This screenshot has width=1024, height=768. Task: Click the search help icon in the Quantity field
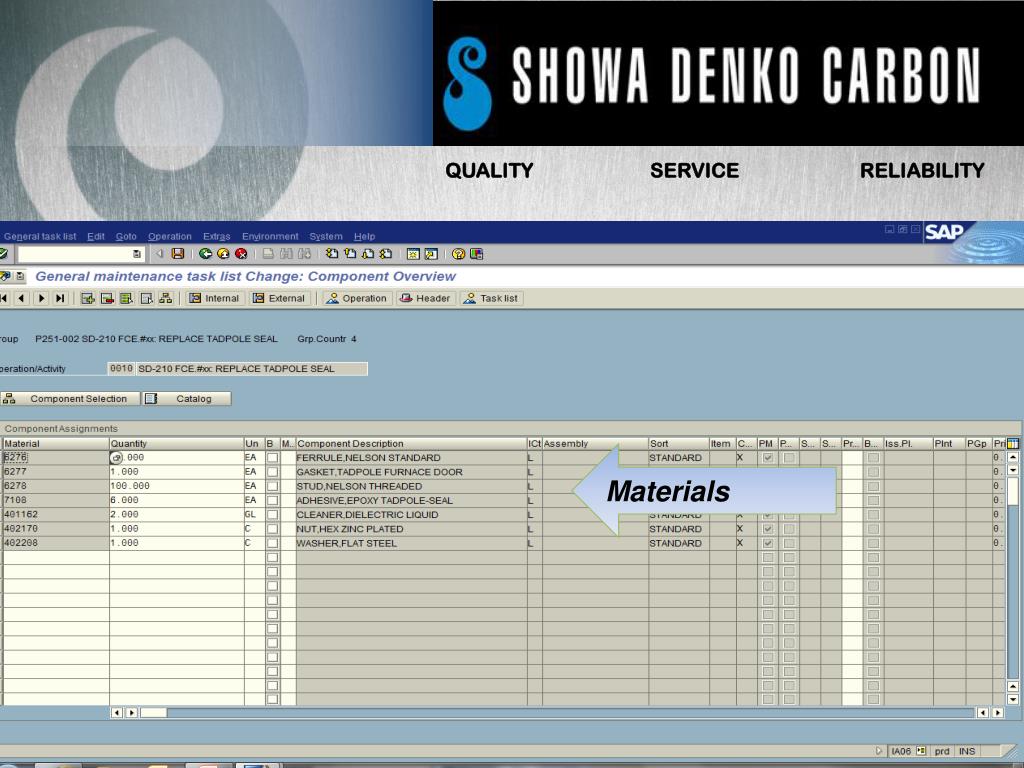click(116, 458)
